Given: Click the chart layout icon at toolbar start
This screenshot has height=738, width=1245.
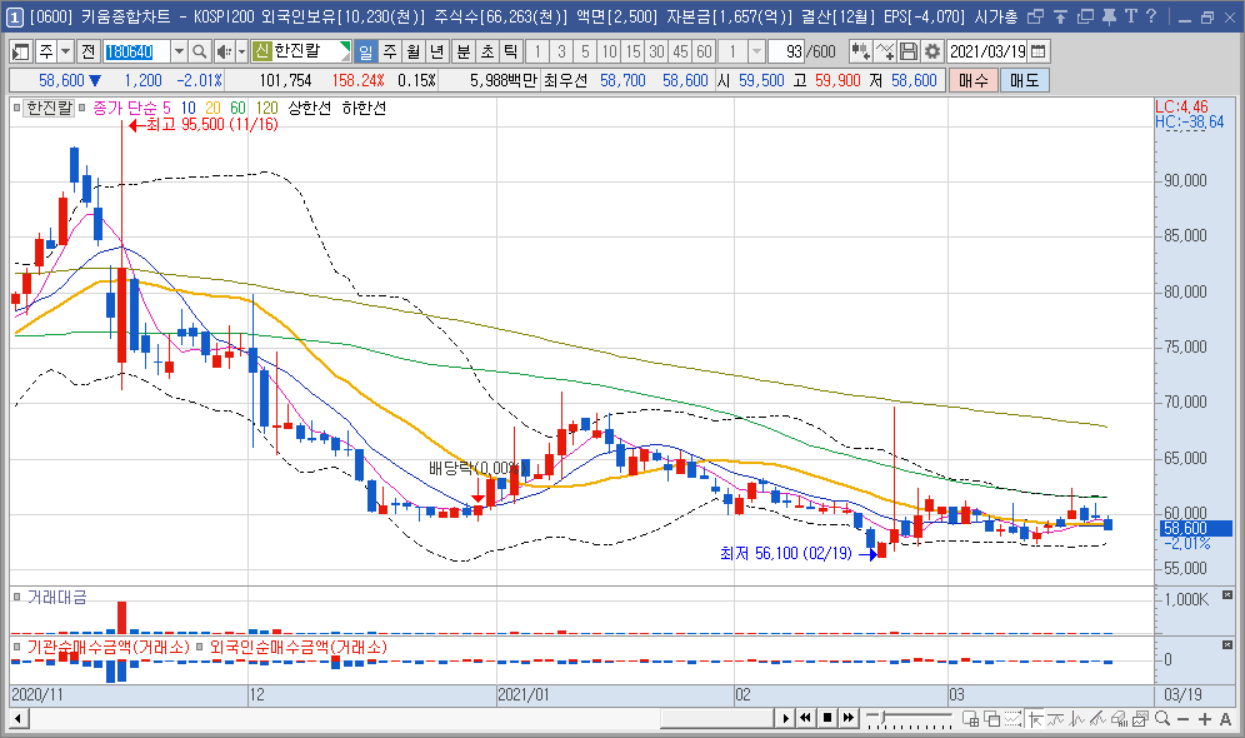Looking at the screenshot, I should tap(21, 51).
